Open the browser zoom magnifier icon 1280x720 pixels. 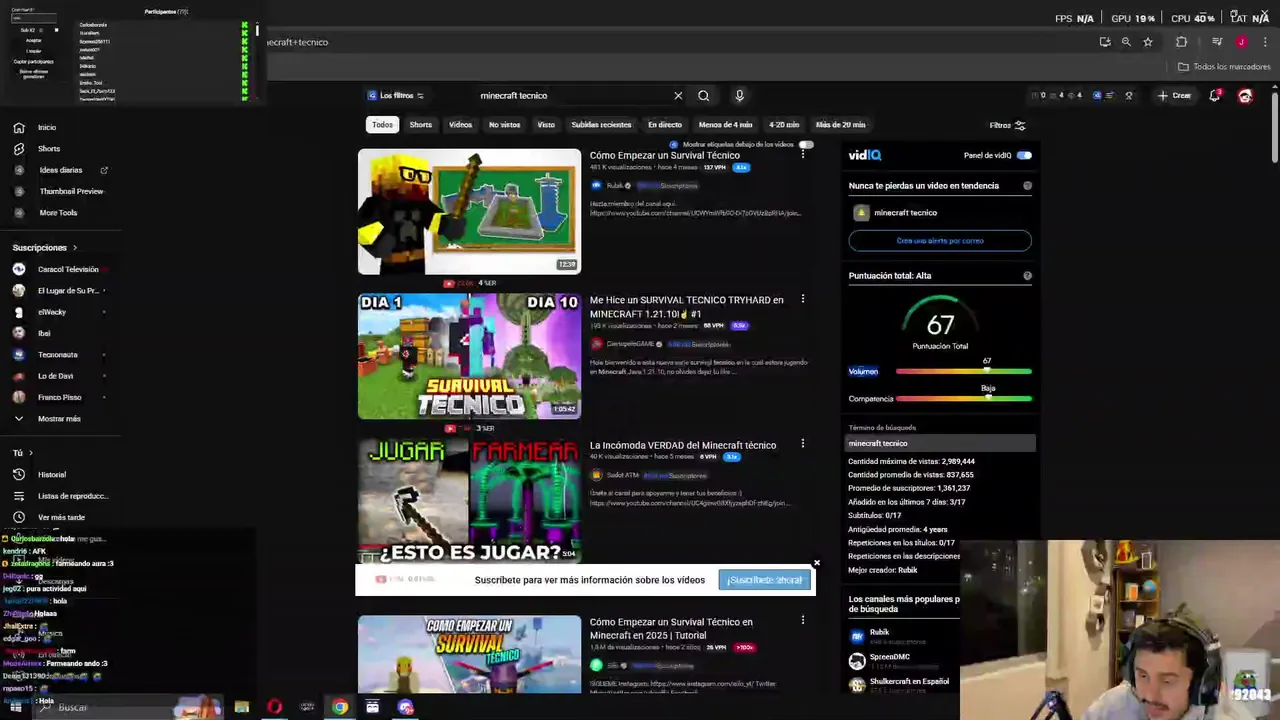tap(1126, 42)
